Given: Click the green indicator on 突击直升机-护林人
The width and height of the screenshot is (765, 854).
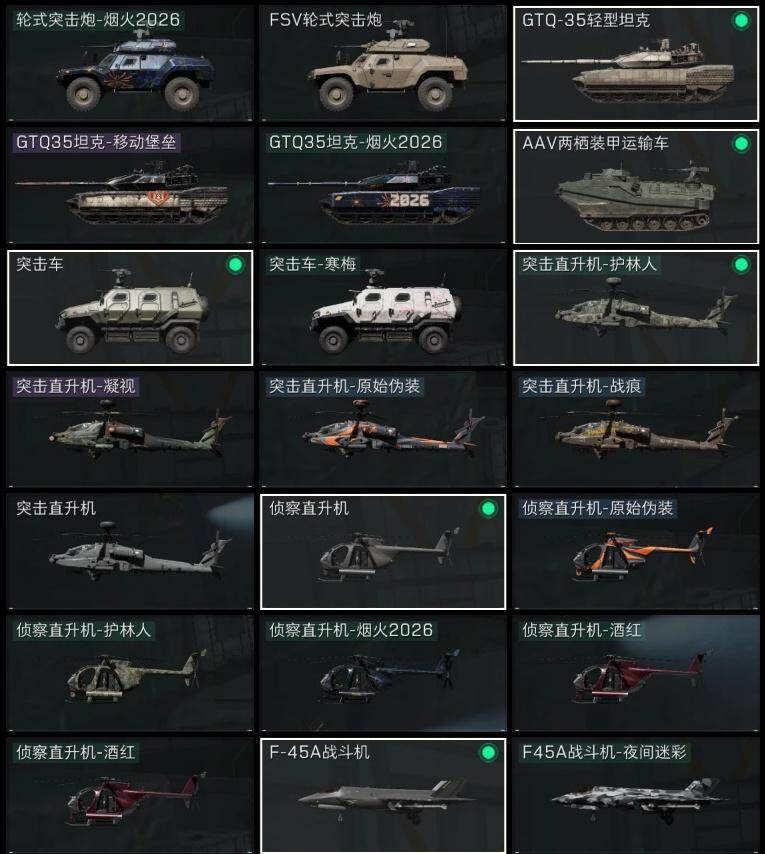Looking at the screenshot, I should coord(741,265).
